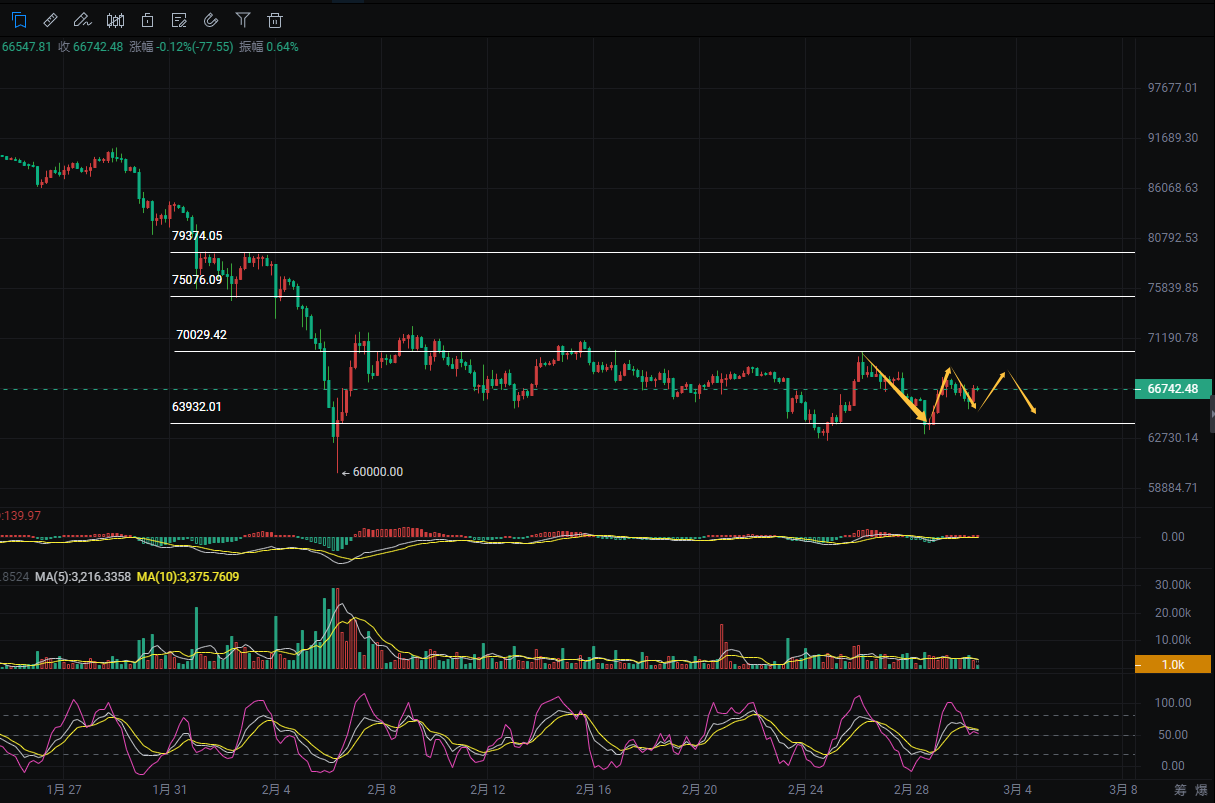The image size is (1215, 803).
Task: Click the blue bookmark icon in toolbar
Action: click(x=18, y=19)
